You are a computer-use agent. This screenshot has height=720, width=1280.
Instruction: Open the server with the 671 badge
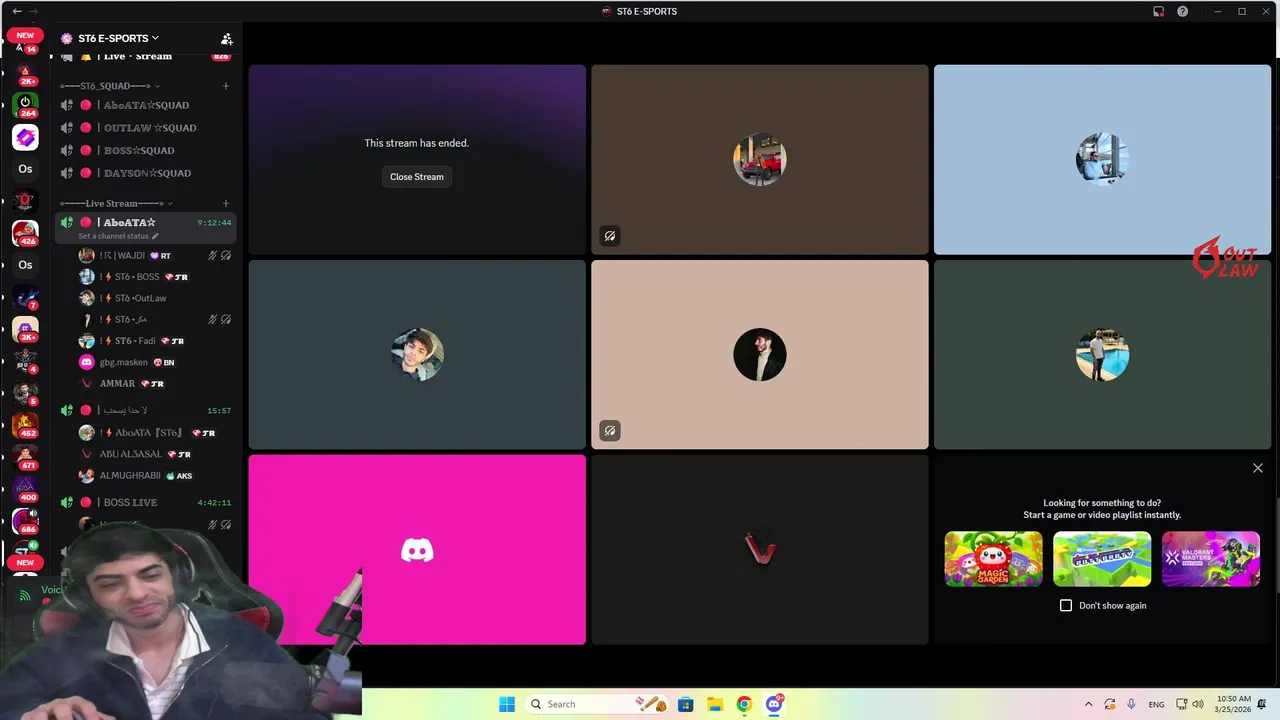point(25,458)
